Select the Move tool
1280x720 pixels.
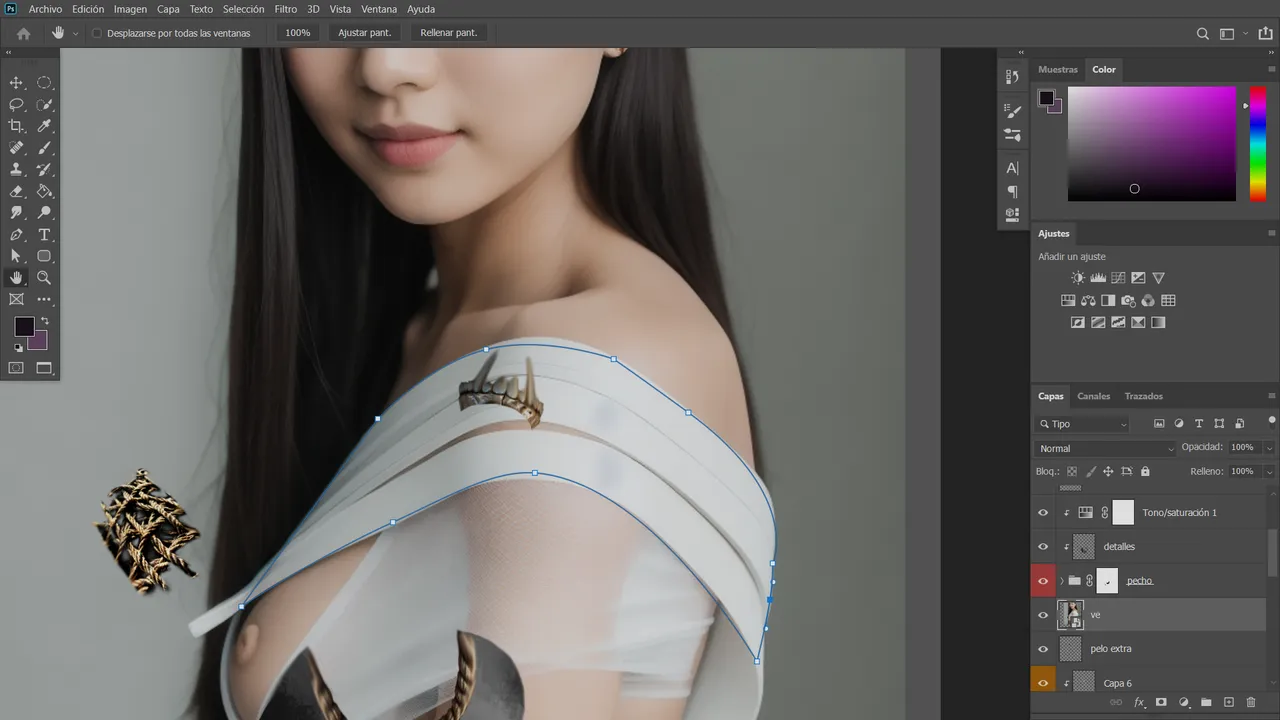(16, 83)
